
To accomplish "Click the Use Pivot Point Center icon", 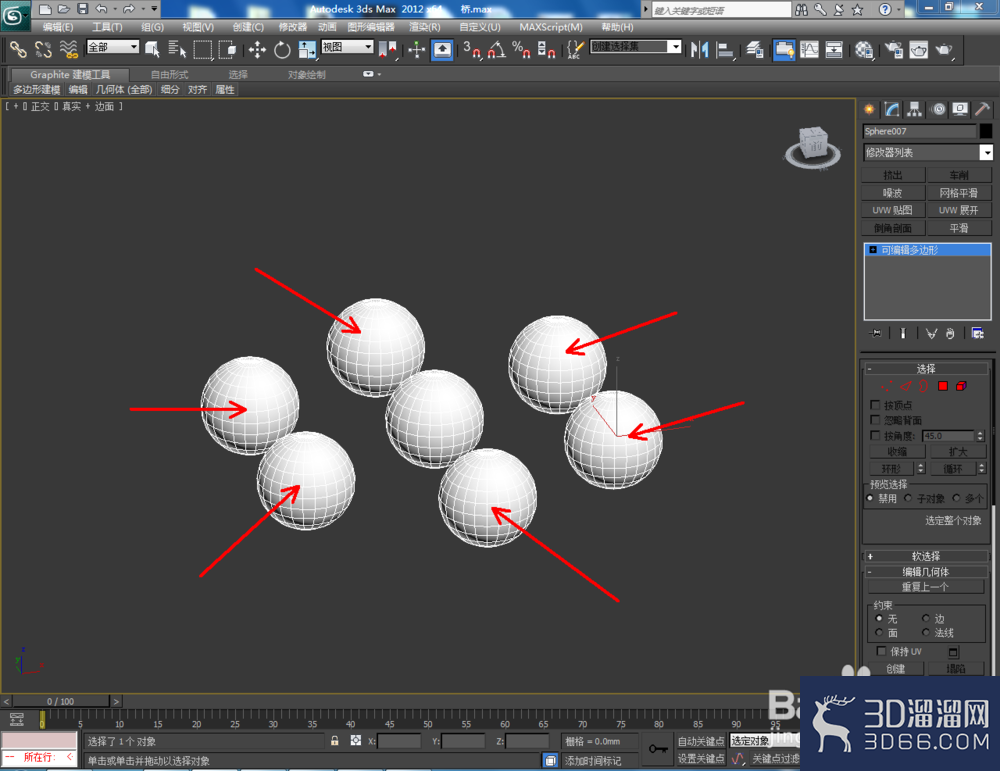I will tap(388, 49).
